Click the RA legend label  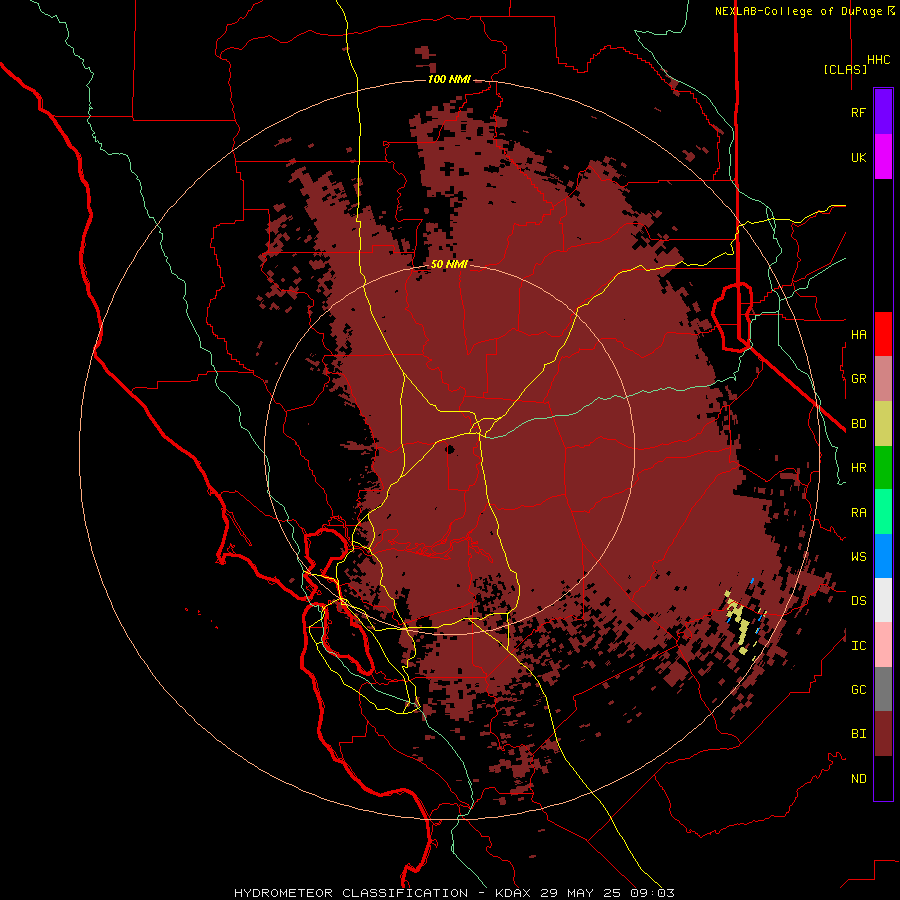(x=858, y=513)
